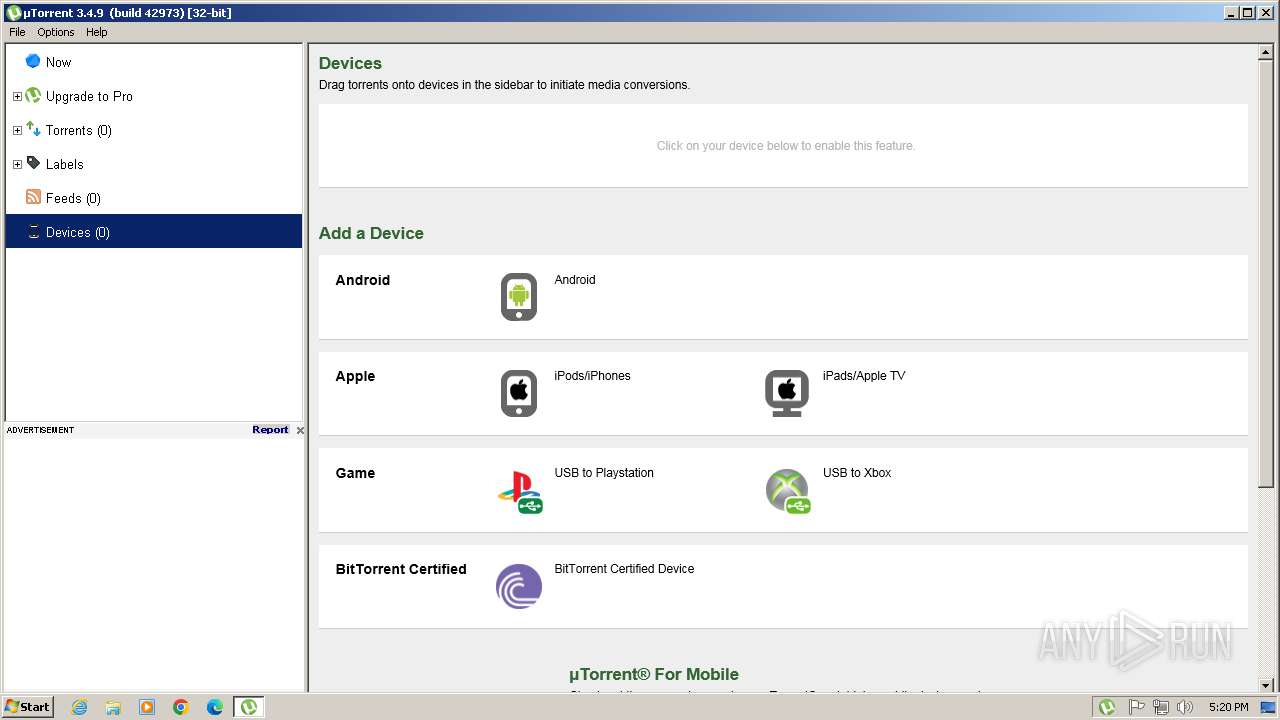Click the Android device label
The image size is (1280, 720).
point(575,280)
